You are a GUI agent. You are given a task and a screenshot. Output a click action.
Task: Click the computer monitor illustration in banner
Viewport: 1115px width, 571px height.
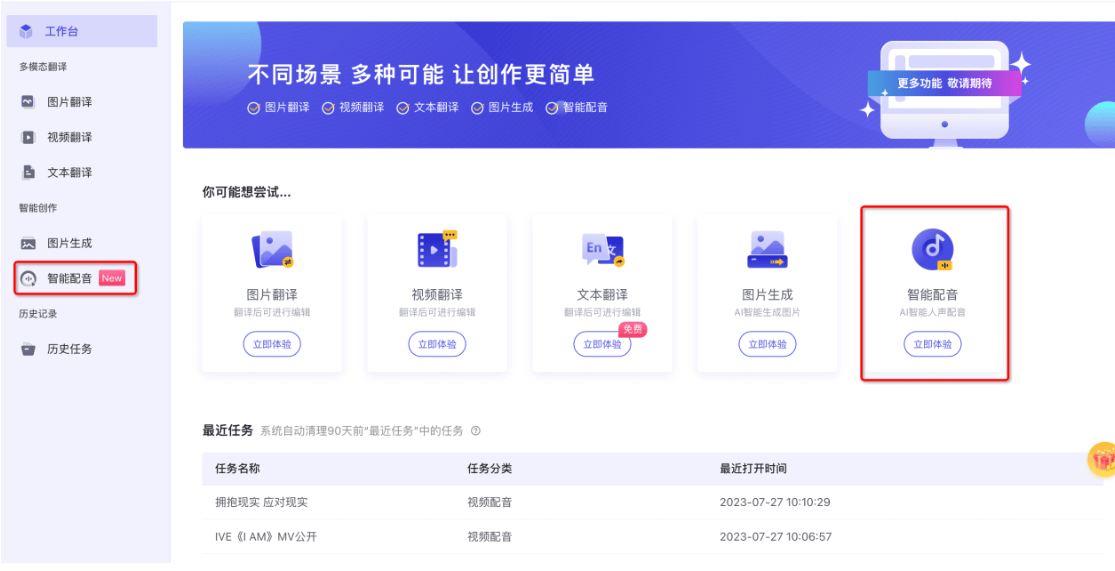click(944, 94)
